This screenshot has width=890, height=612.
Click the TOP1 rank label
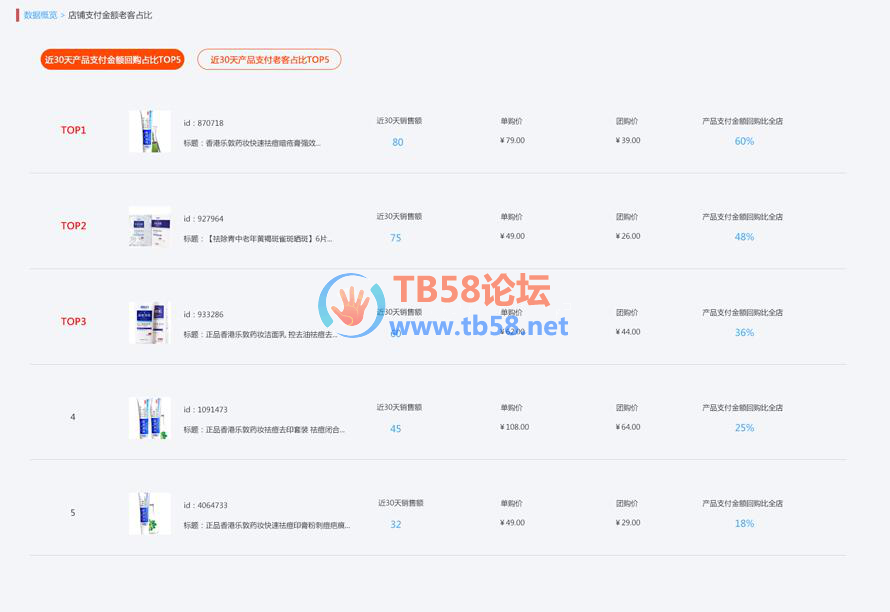tap(73, 130)
